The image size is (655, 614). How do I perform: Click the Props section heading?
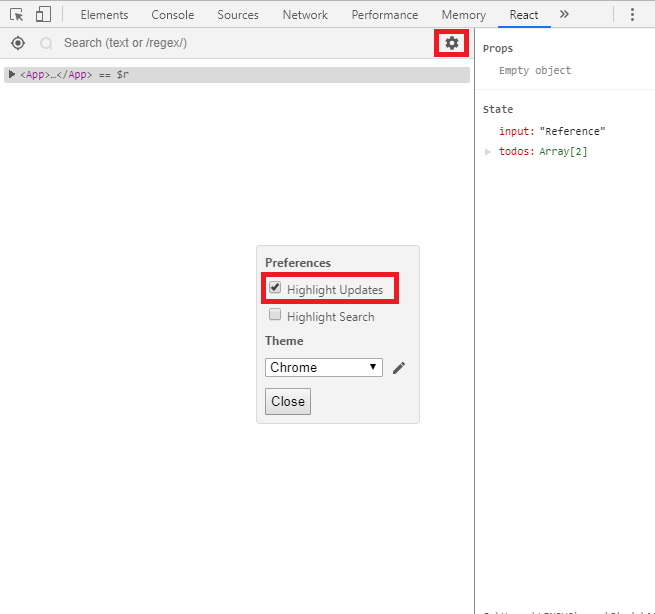(x=498, y=48)
